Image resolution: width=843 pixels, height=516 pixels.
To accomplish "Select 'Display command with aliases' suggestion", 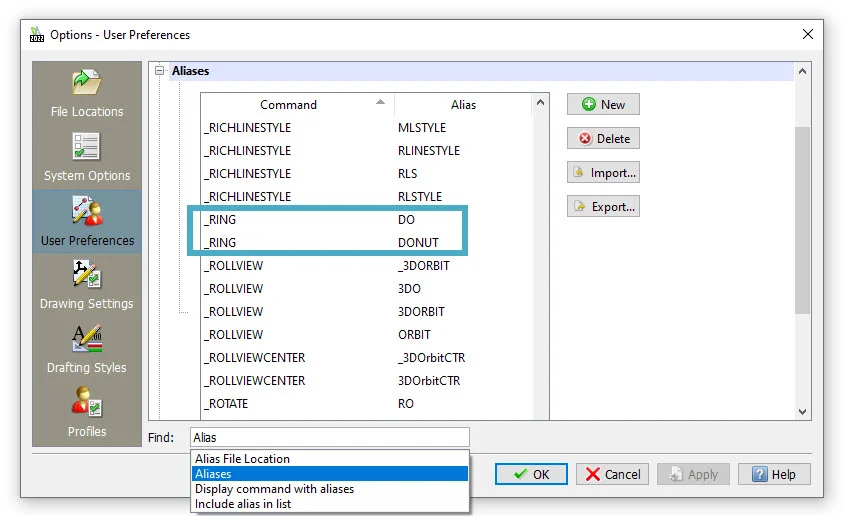I will pyautogui.click(x=275, y=489).
